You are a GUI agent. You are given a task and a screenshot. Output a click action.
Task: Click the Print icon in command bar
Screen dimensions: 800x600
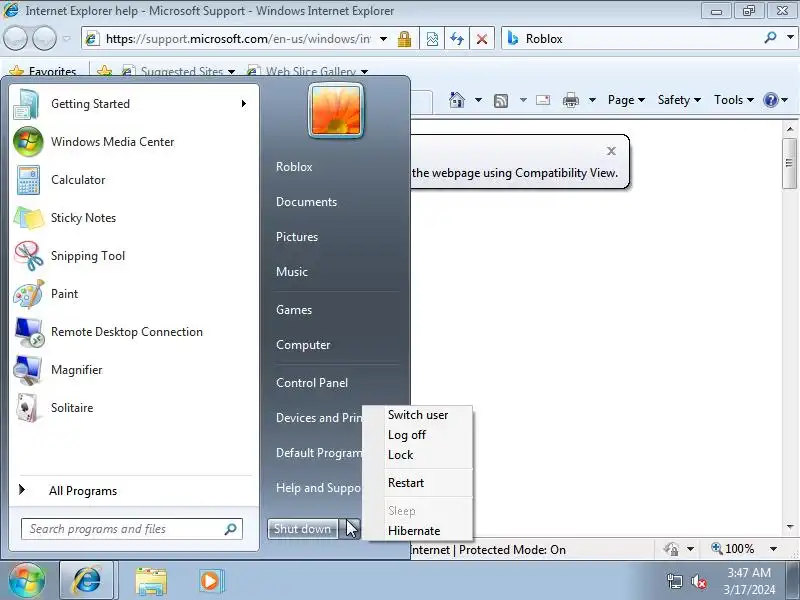tap(571, 100)
